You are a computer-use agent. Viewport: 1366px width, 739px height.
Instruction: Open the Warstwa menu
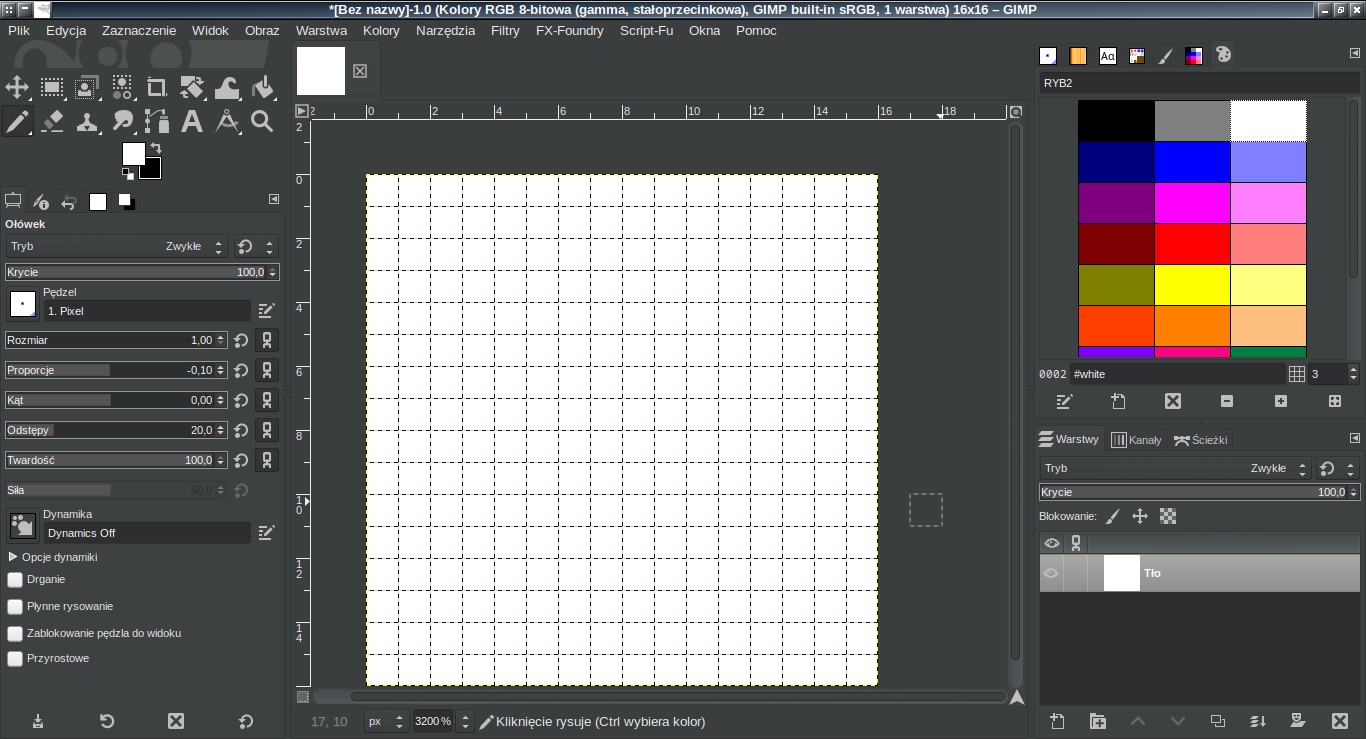pos(321,30)
